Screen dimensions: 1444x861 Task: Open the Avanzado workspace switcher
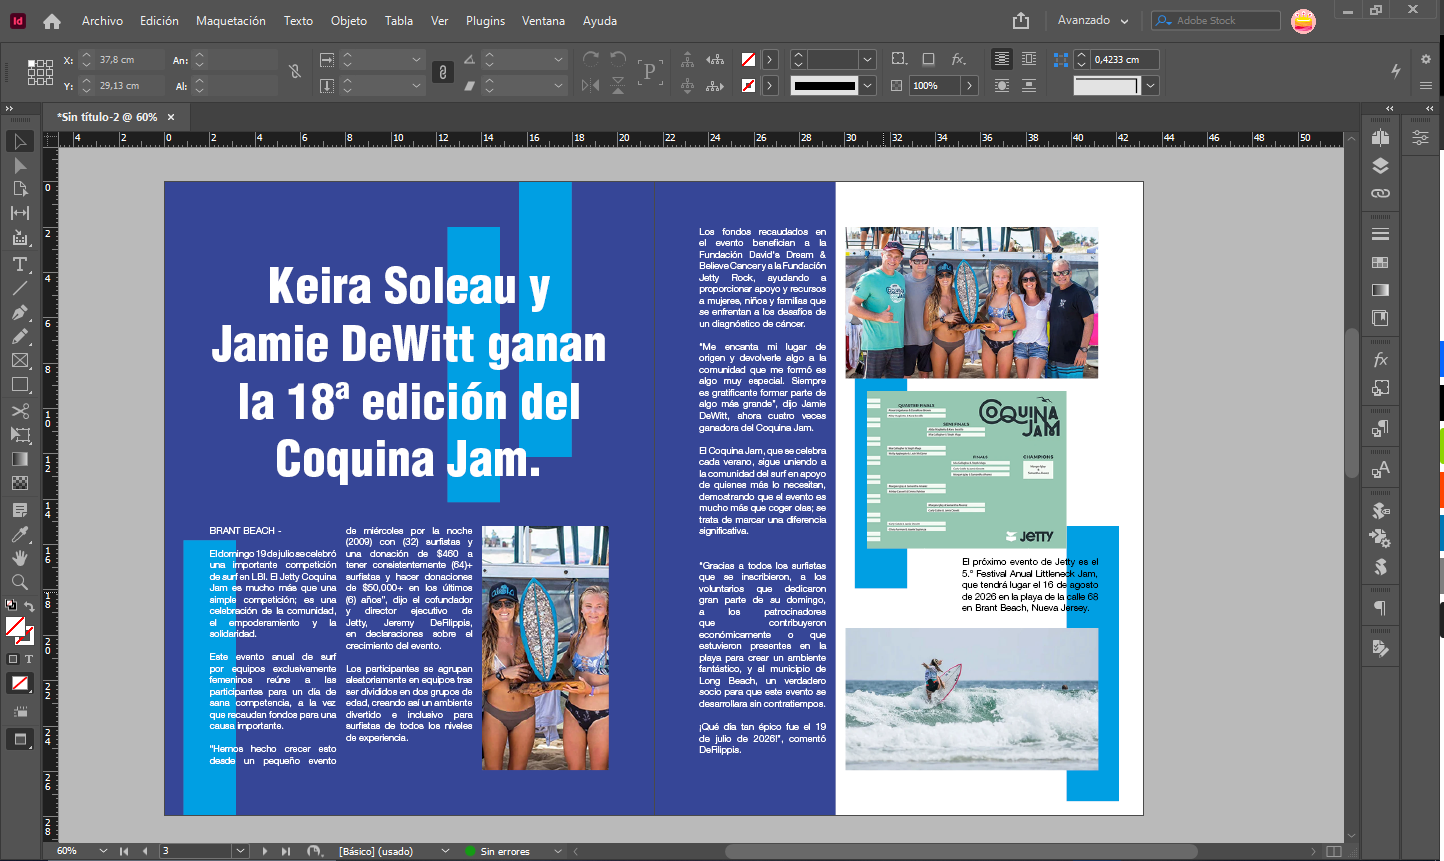click(x=1093, y=21)
